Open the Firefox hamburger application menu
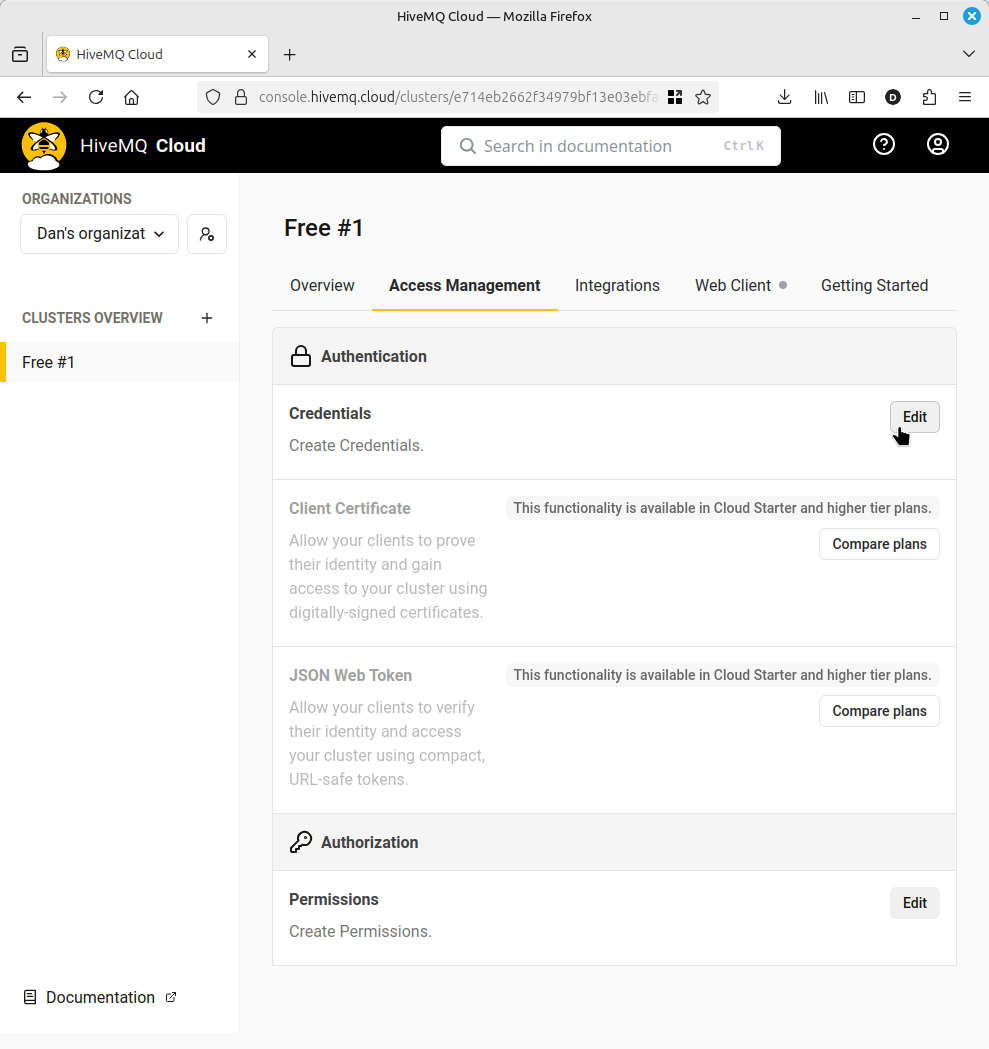 click(965, 97)
